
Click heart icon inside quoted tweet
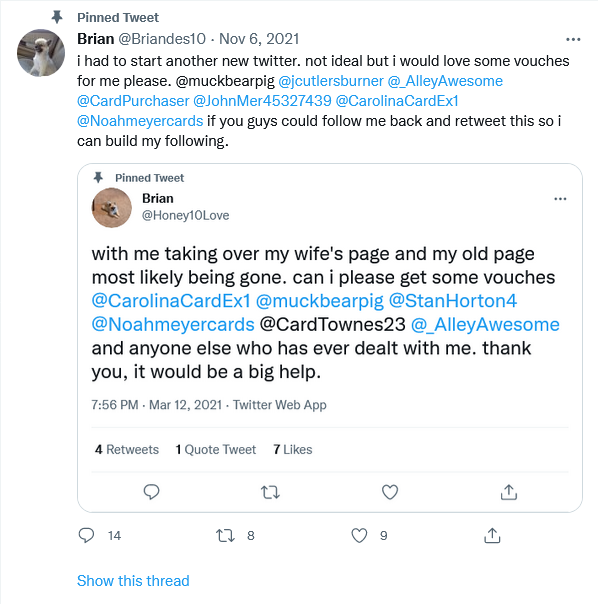tap(390, 492)
